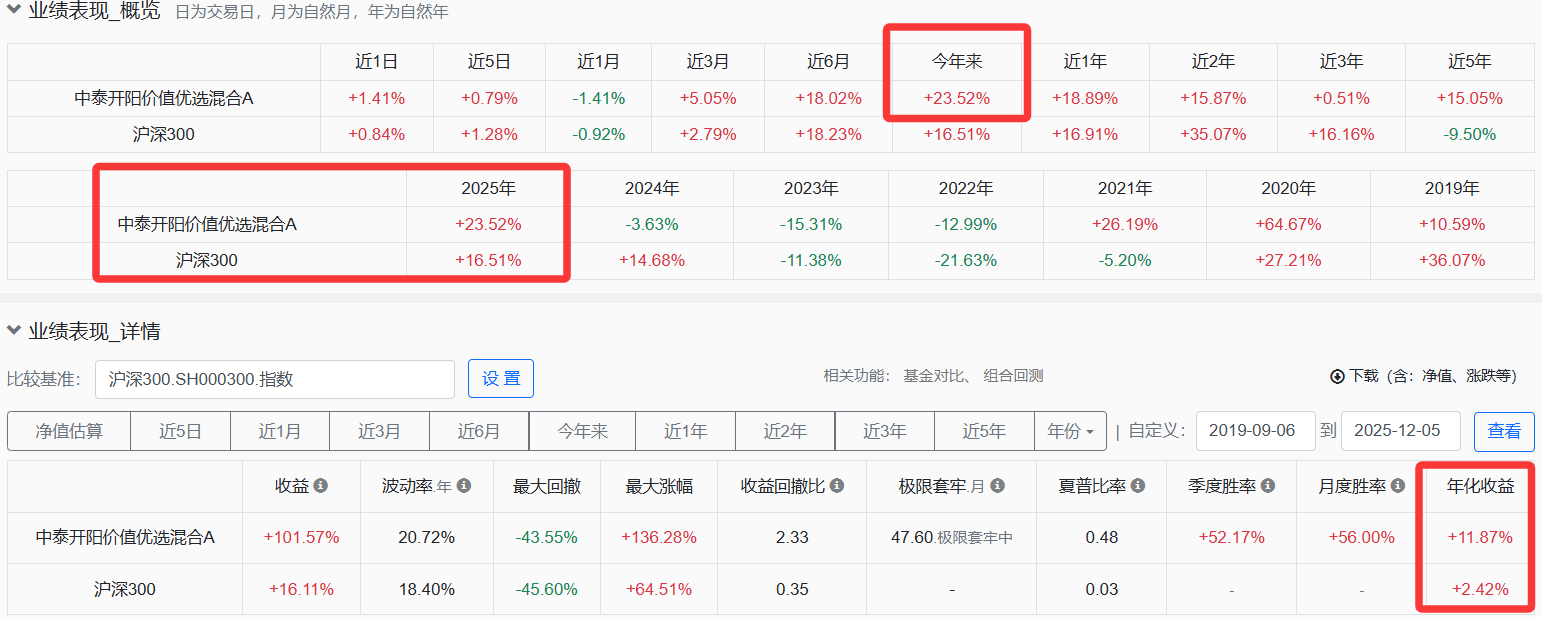Viewport: 1542px width, 617px height.
Task: Collapse the 业绩表现_概览 section chevron
Action: (14, 12)
